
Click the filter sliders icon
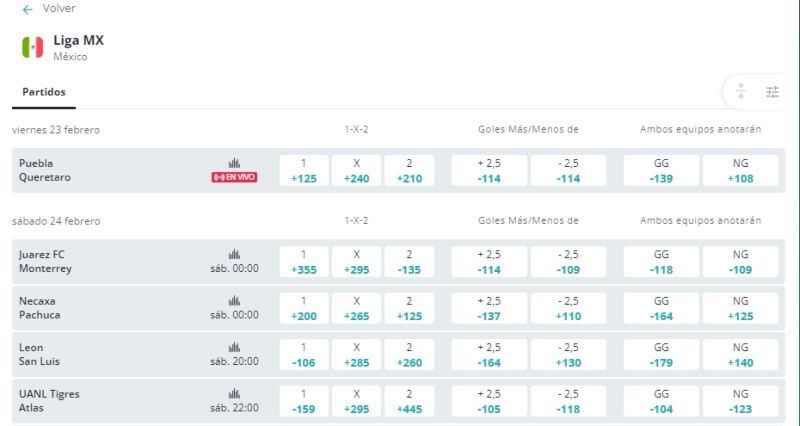click(772, 92)
